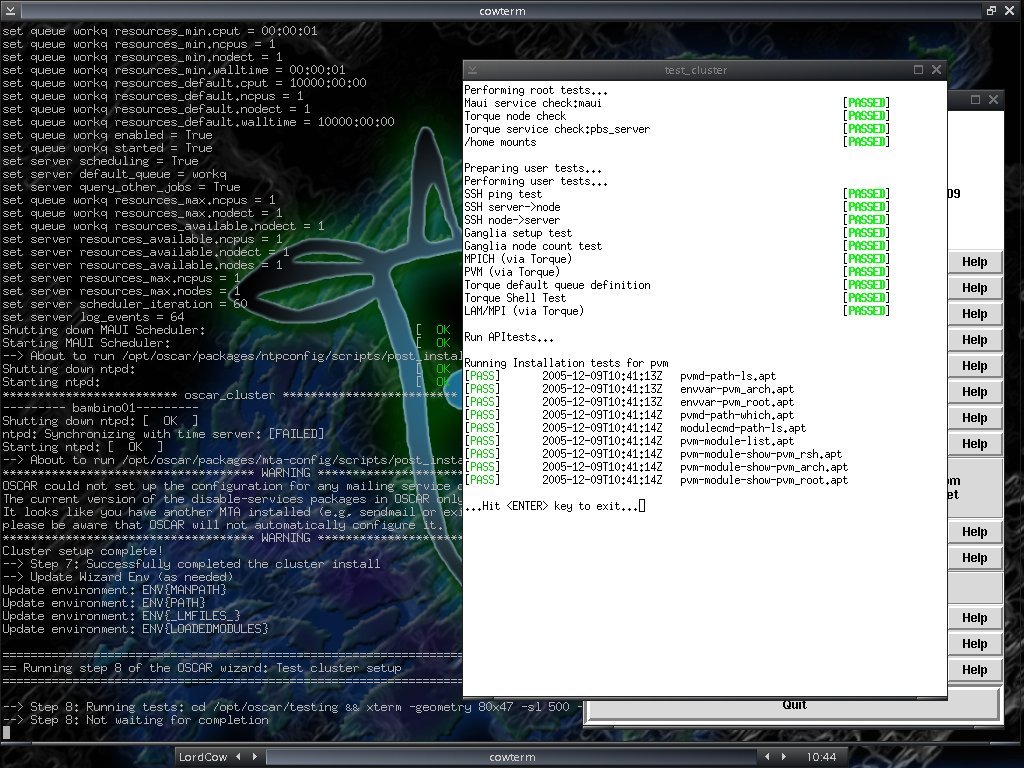Screen dimensions: 1024x768
Task: Click the topmost Help button
Action: coord(974,262)
